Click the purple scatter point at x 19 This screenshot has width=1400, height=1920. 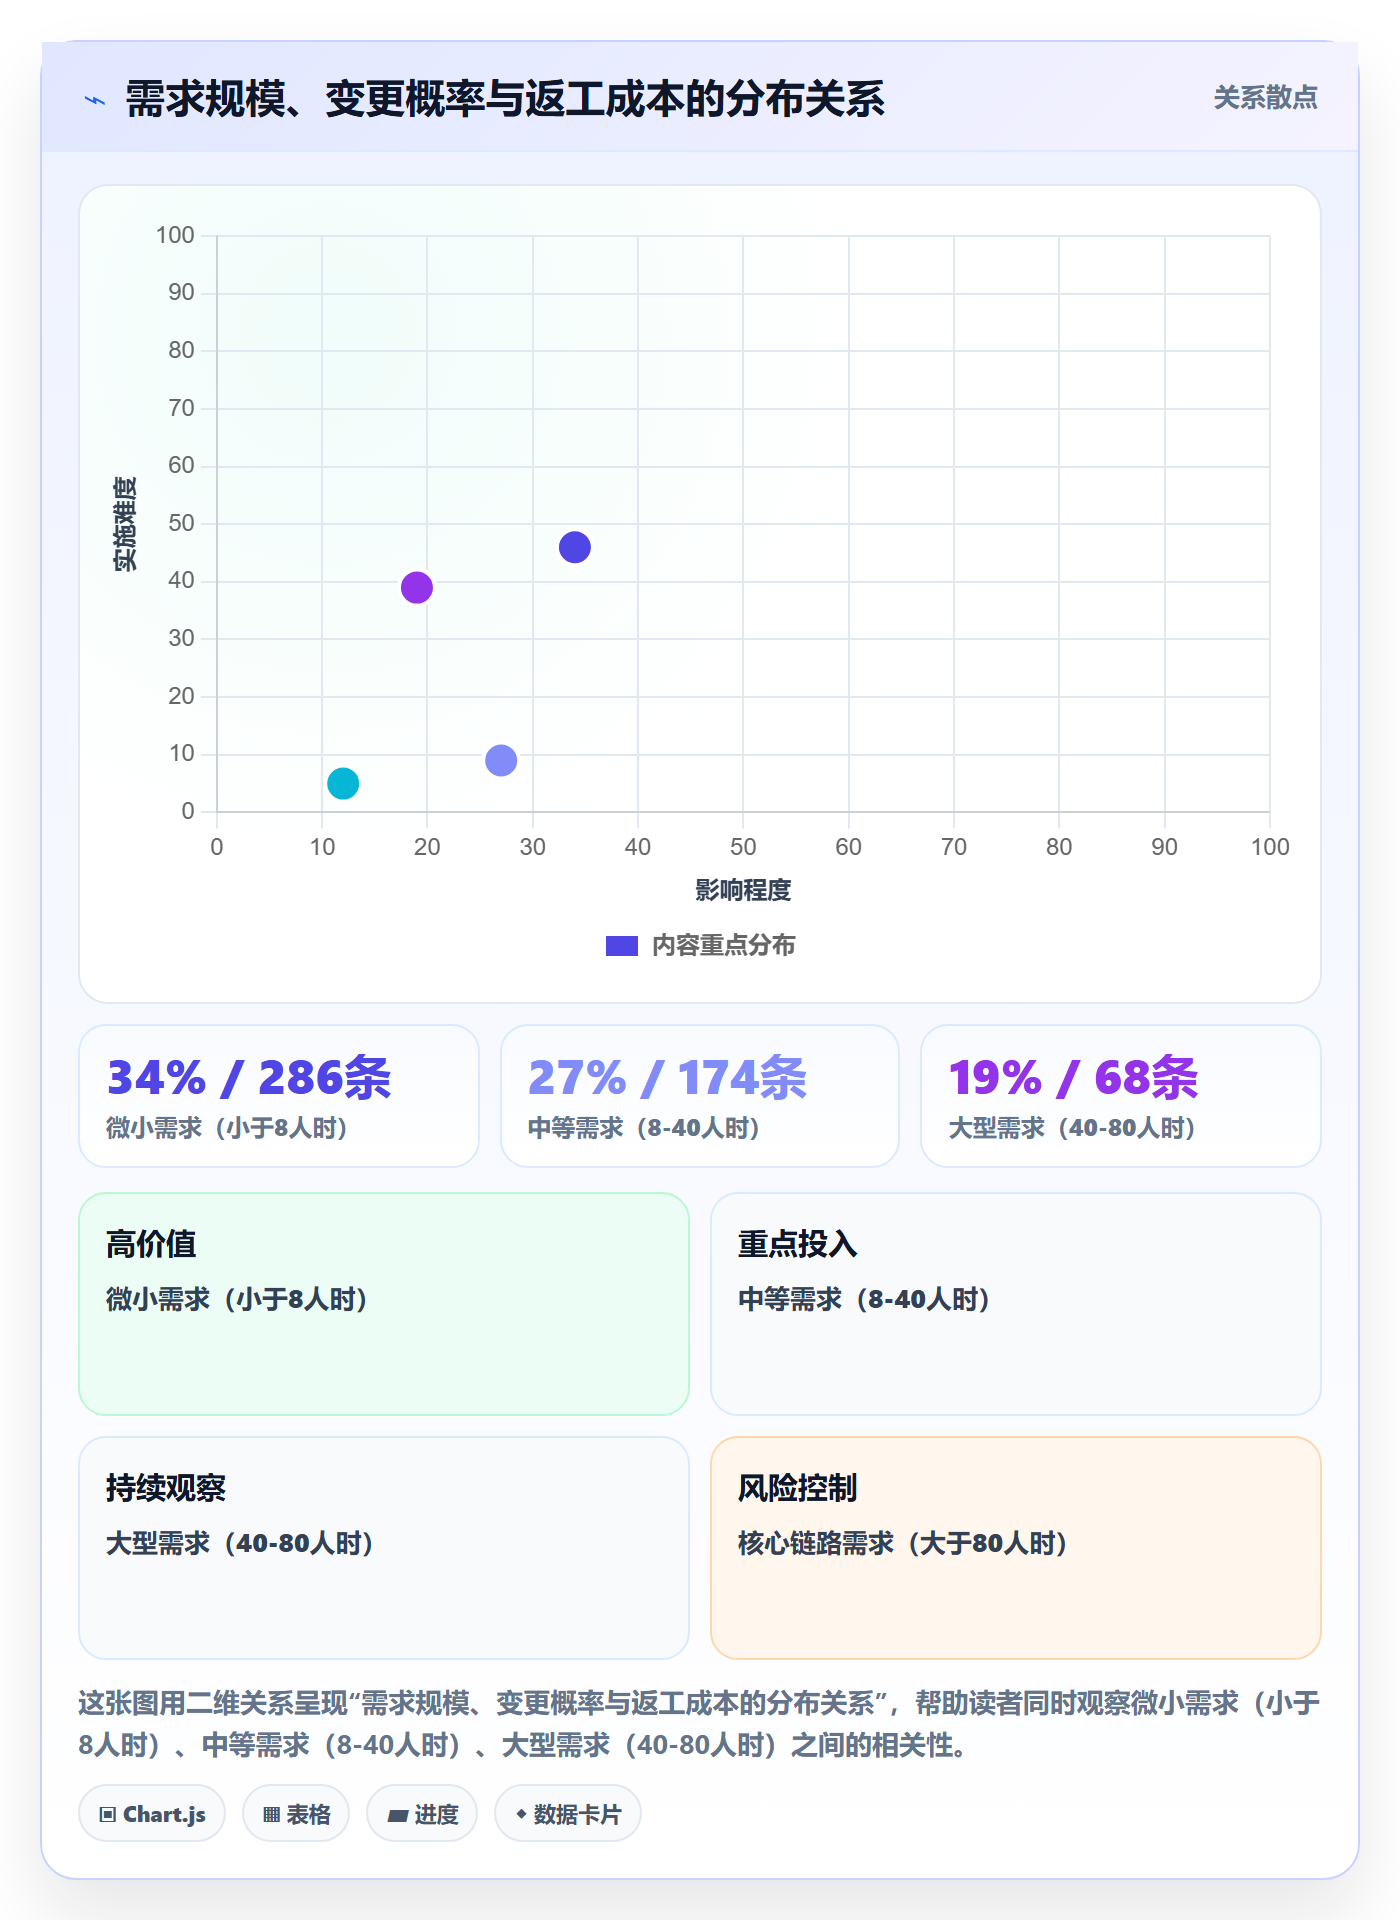click(417, 587)
